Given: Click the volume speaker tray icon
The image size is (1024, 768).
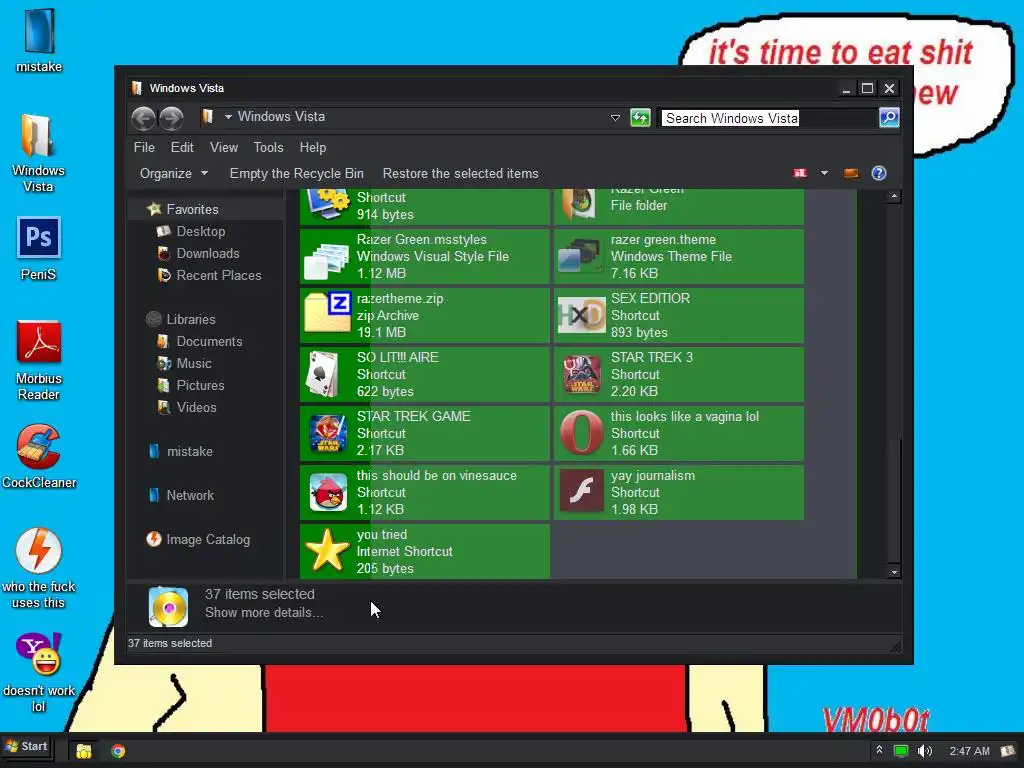Looking at the screenshot, I should pos(924,751).
